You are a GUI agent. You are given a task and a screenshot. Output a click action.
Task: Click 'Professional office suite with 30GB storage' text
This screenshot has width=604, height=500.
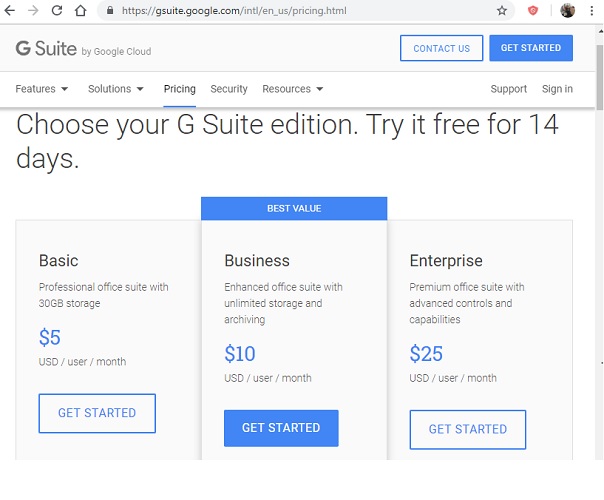coord(103,295)
